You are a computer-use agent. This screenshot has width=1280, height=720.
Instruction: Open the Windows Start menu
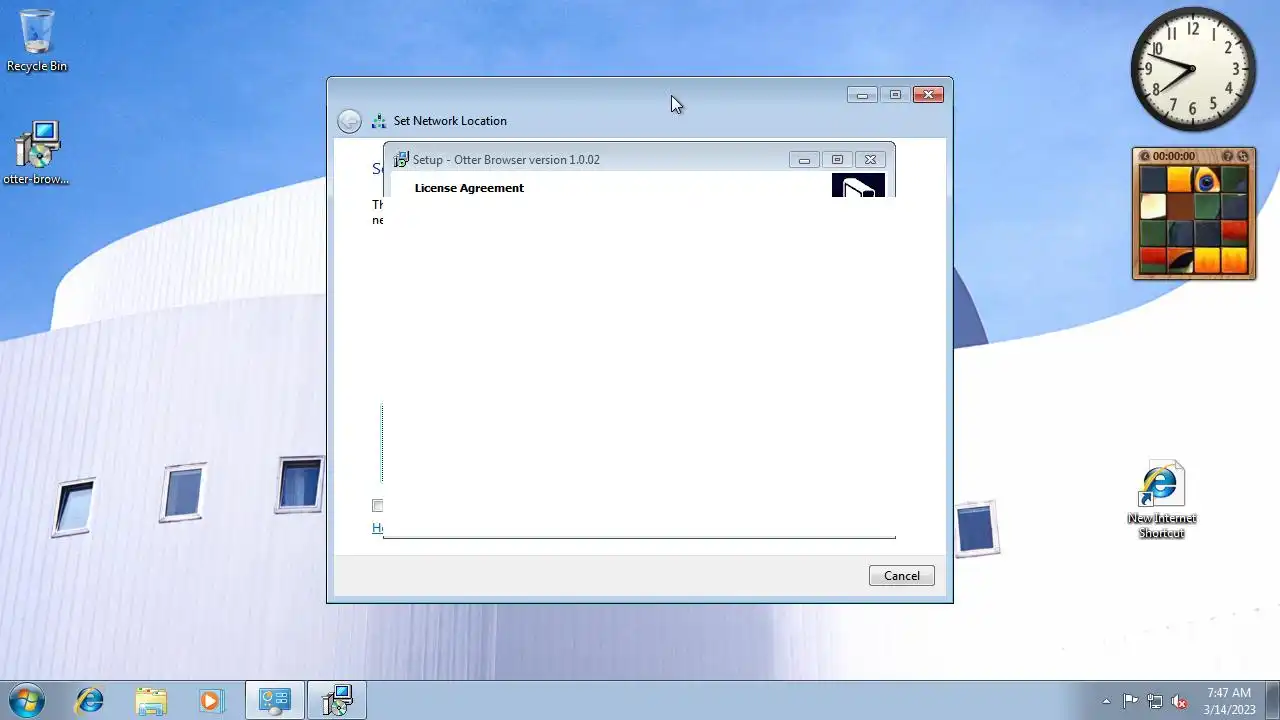pyautogui.click(x=27, y=700)
